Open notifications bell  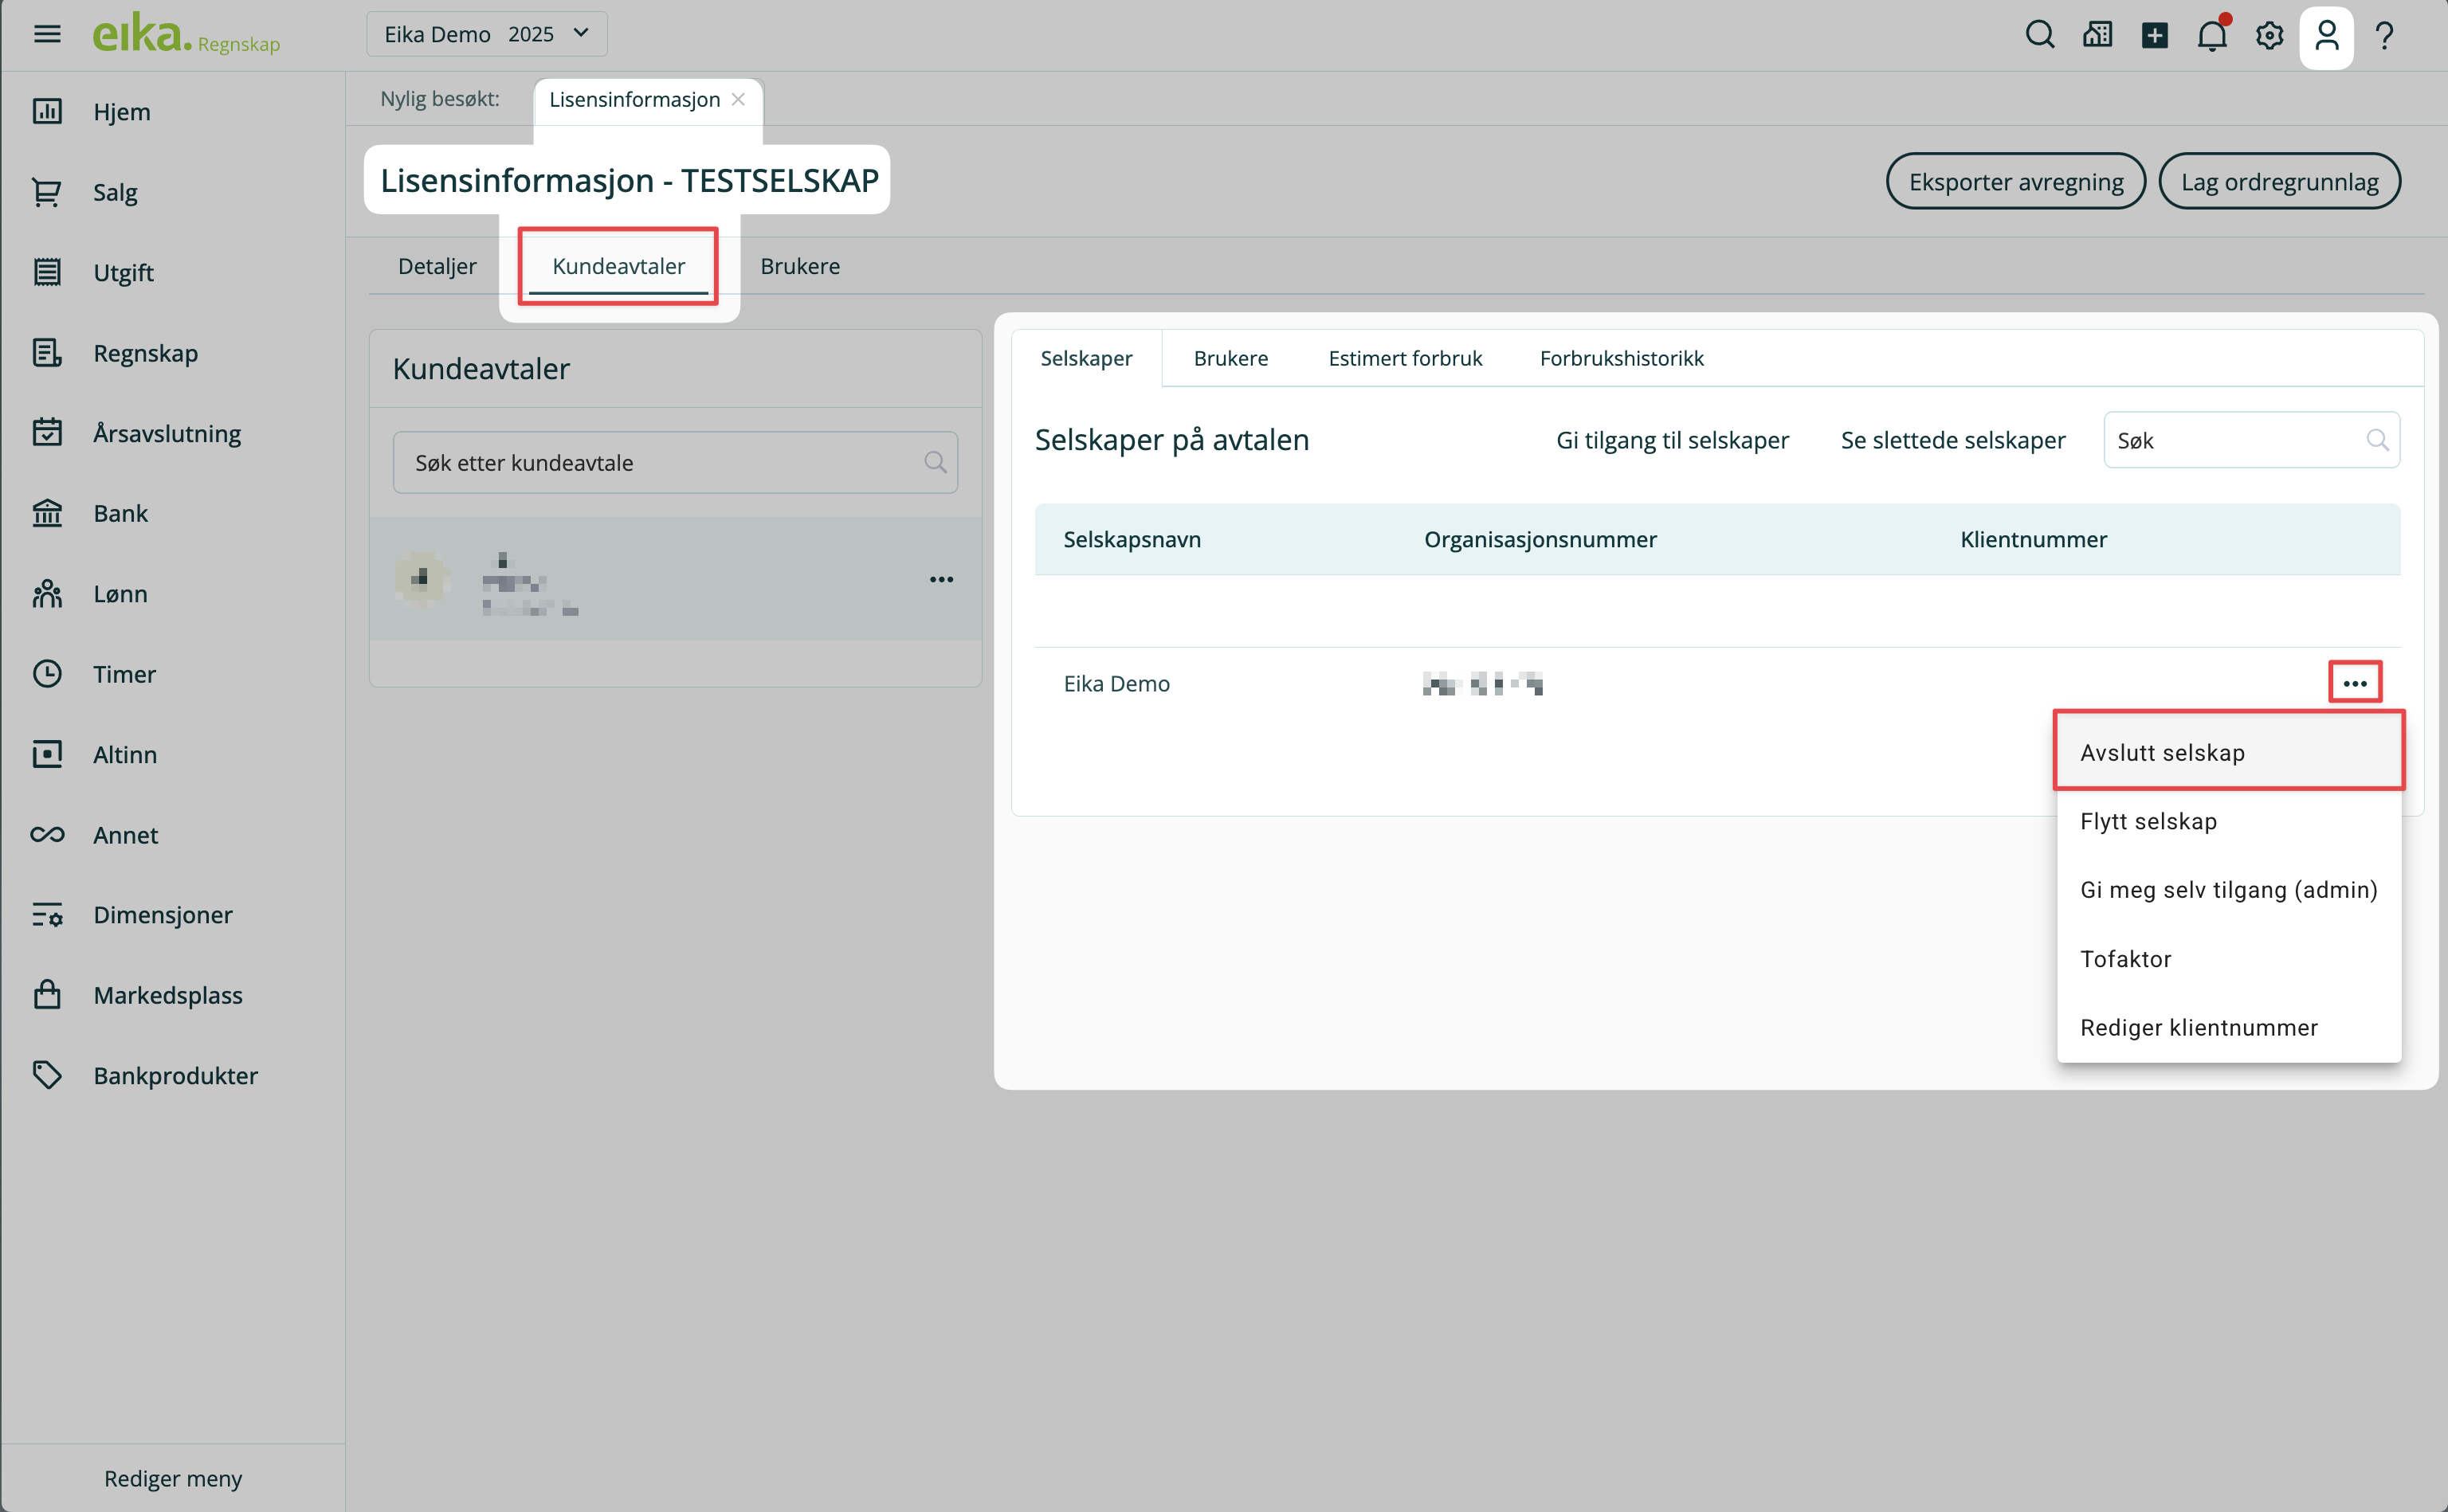point(2212,35)
